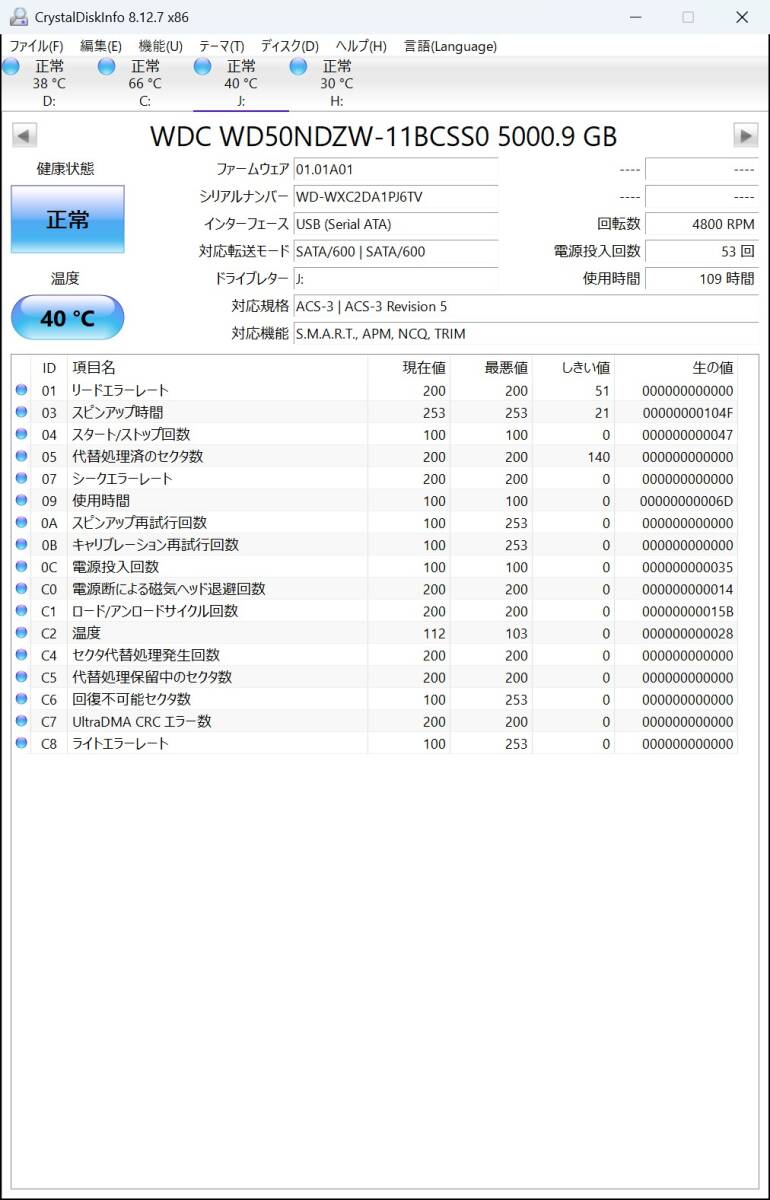
Task: Click status dot for ID C6 回復不可能セクタ数
Action: point(22,699)
